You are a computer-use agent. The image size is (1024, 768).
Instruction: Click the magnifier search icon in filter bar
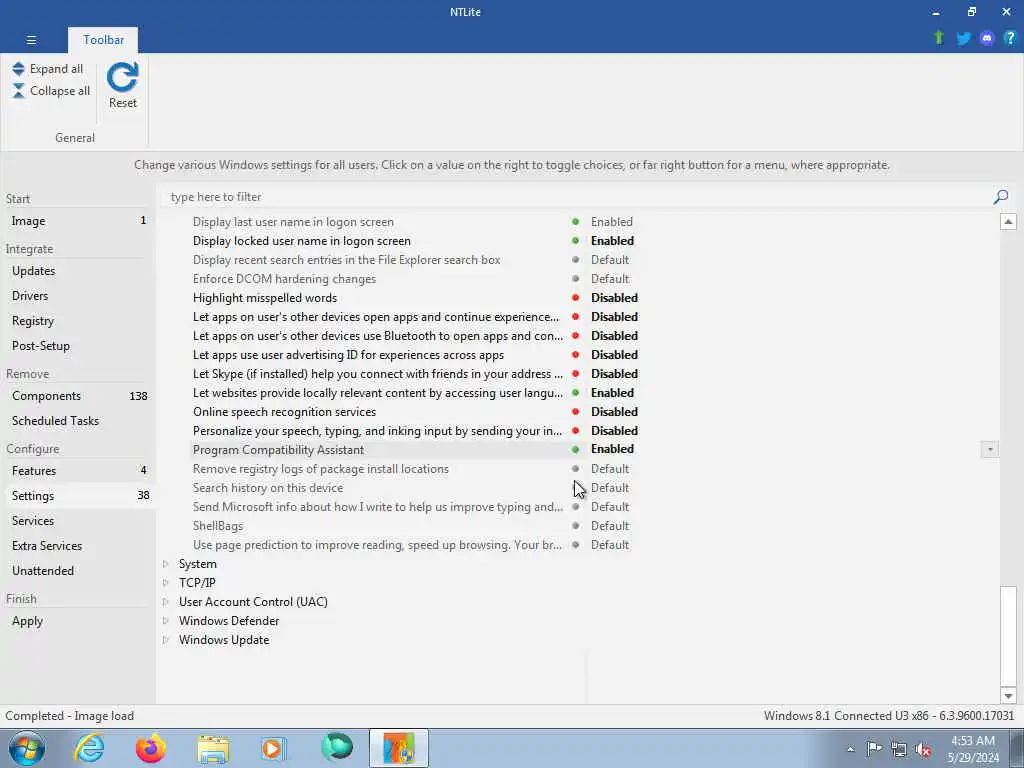[x=1000, y=197]
